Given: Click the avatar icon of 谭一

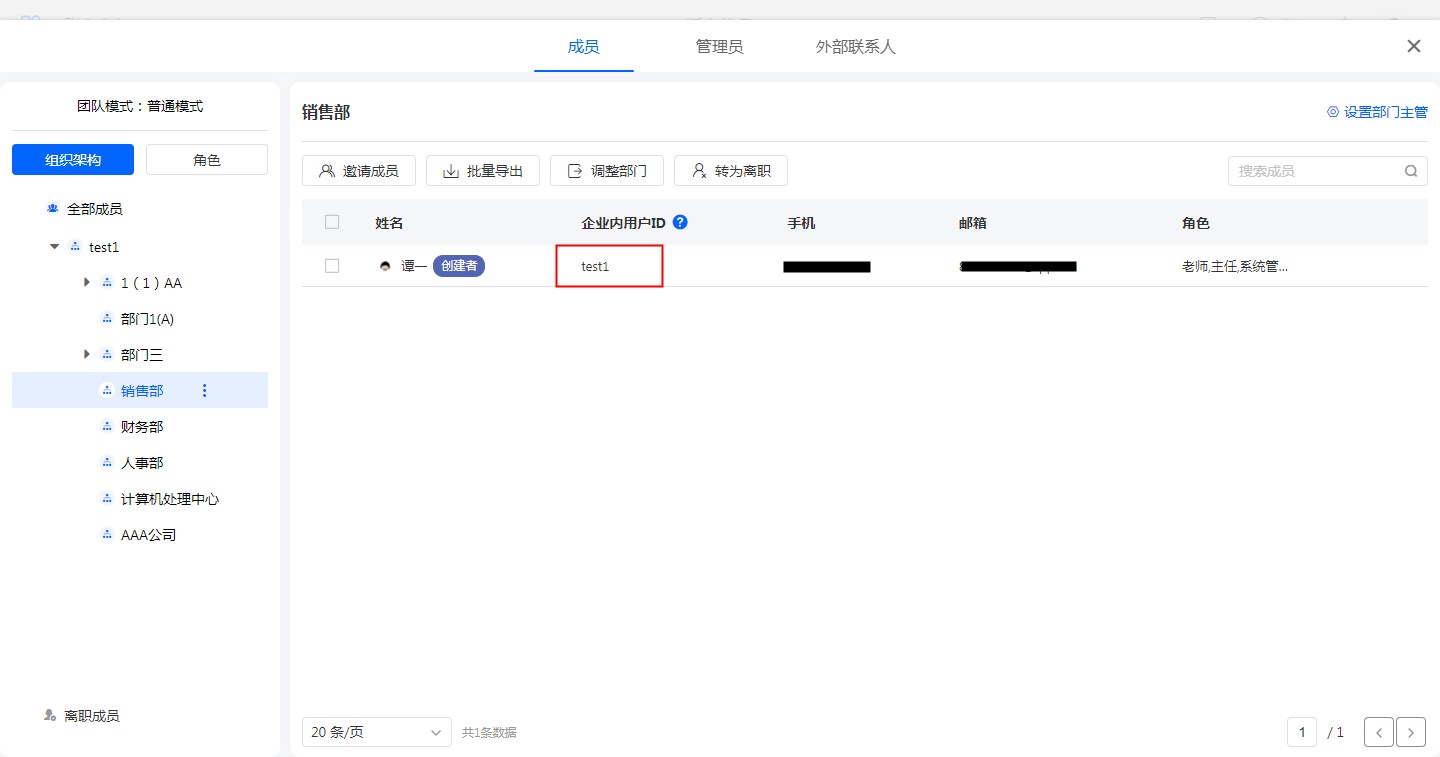Looking at the screenshot, I should [385, 267].
